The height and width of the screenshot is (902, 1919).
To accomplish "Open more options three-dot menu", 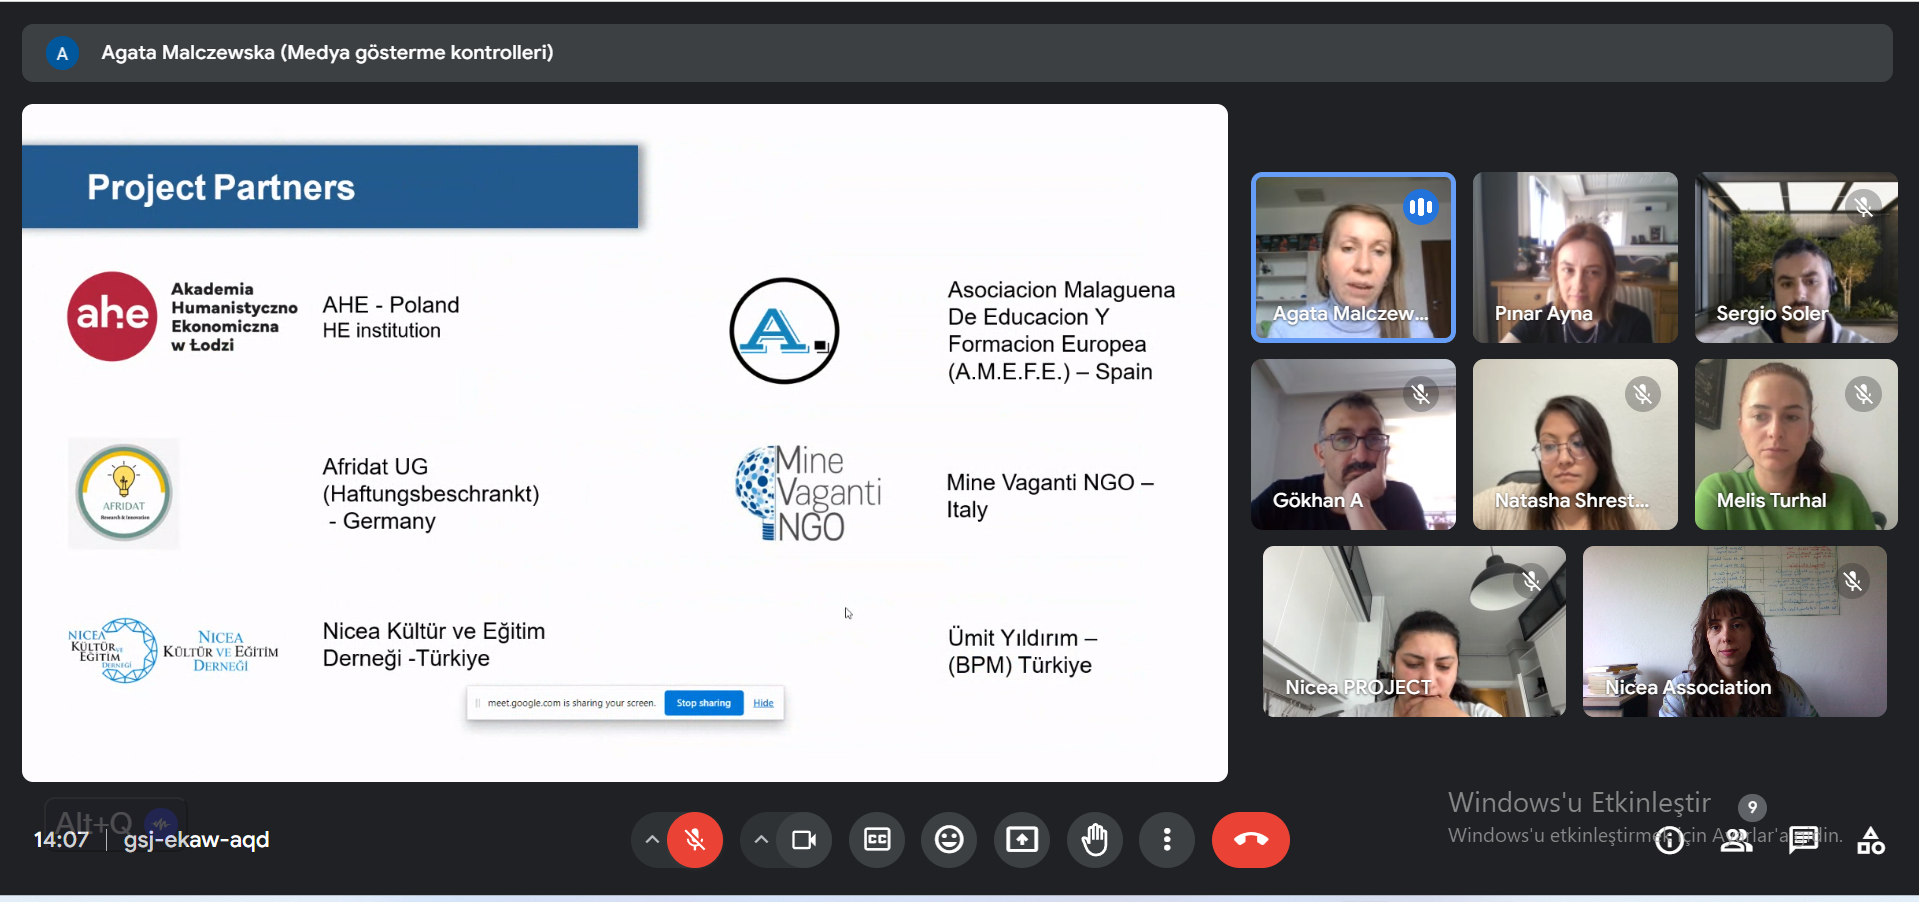I will (x=1167, y=840).
